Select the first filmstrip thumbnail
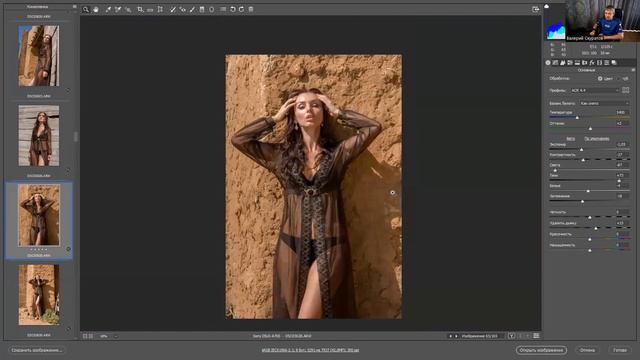This screenshot has height=360, width=640. (x=39, y=56)
